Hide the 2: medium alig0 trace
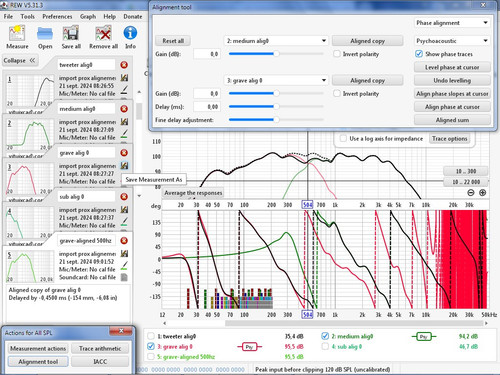 pos(325,336)
